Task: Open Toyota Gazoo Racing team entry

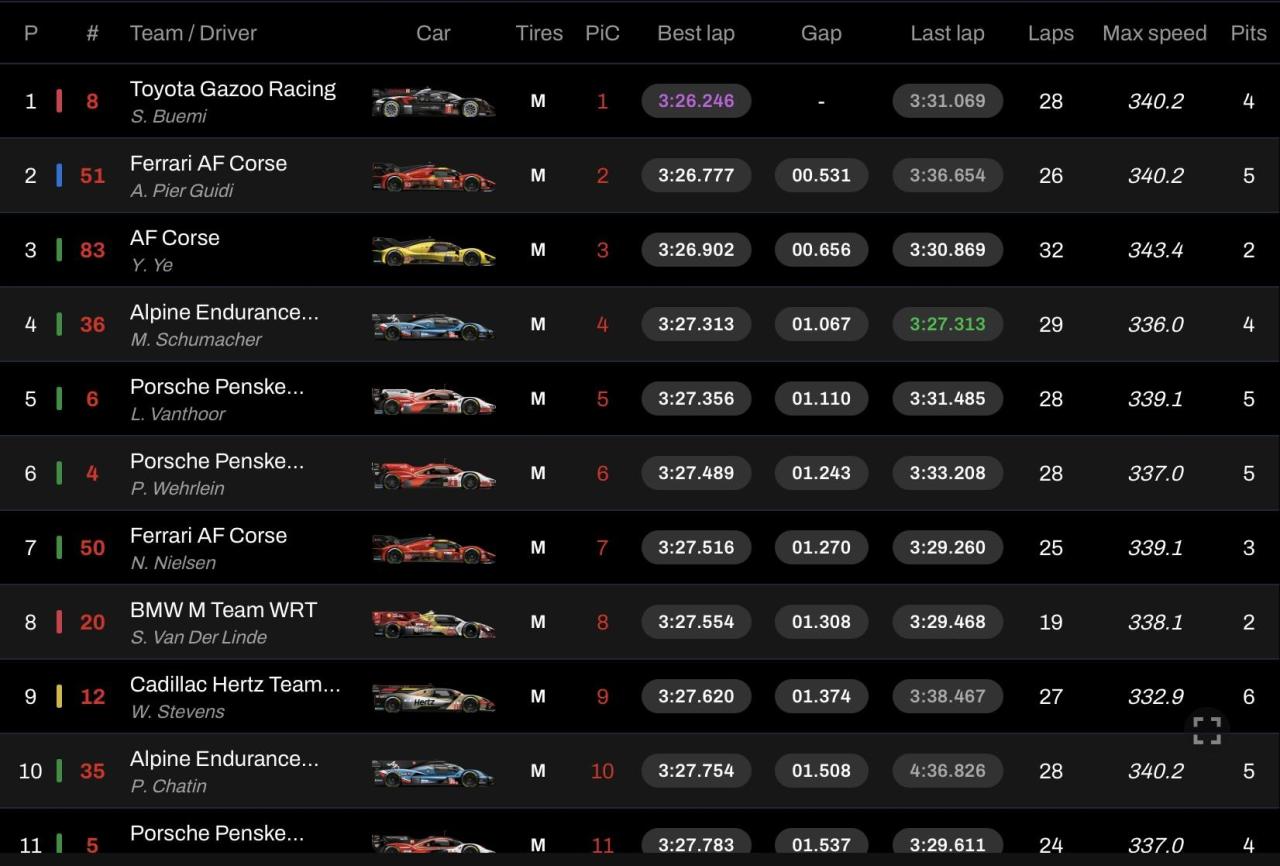Action: pyautogui.click(x=233, y=89)
